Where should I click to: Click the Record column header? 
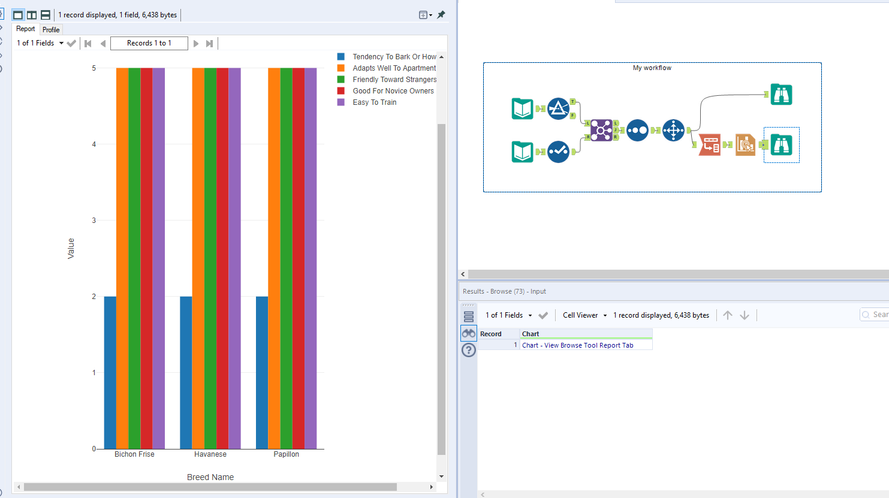pos(498,334)
